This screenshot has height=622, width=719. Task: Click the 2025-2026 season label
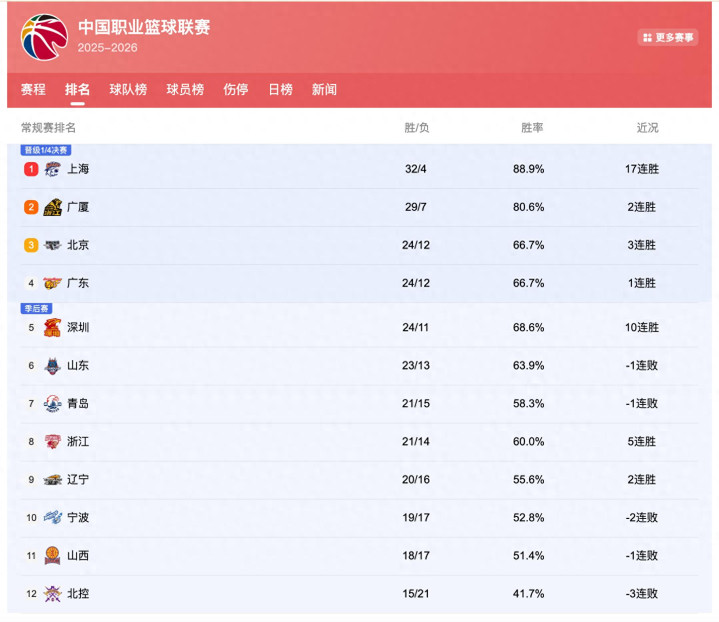click(107, 48)
